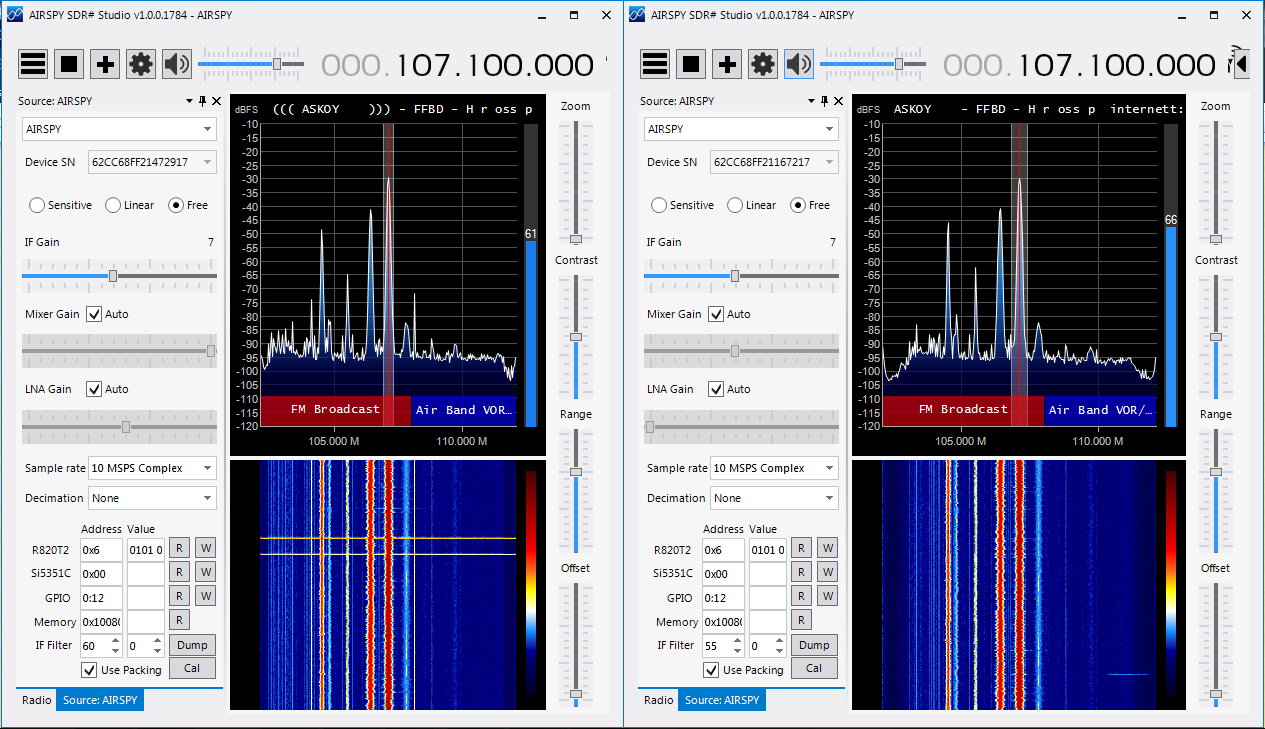Switch to the Radio tab in the right window
1265x729 pixels.
[658, 700]
